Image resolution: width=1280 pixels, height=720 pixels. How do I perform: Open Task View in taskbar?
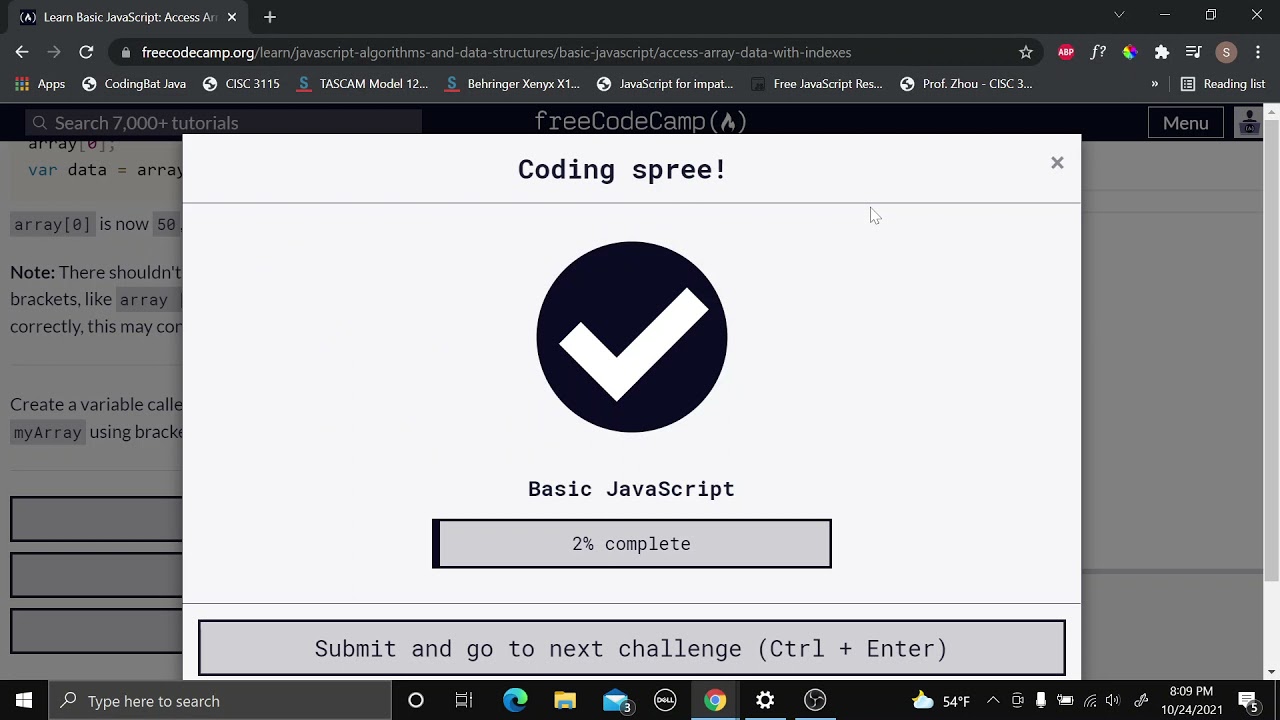(x=464, y=700)
